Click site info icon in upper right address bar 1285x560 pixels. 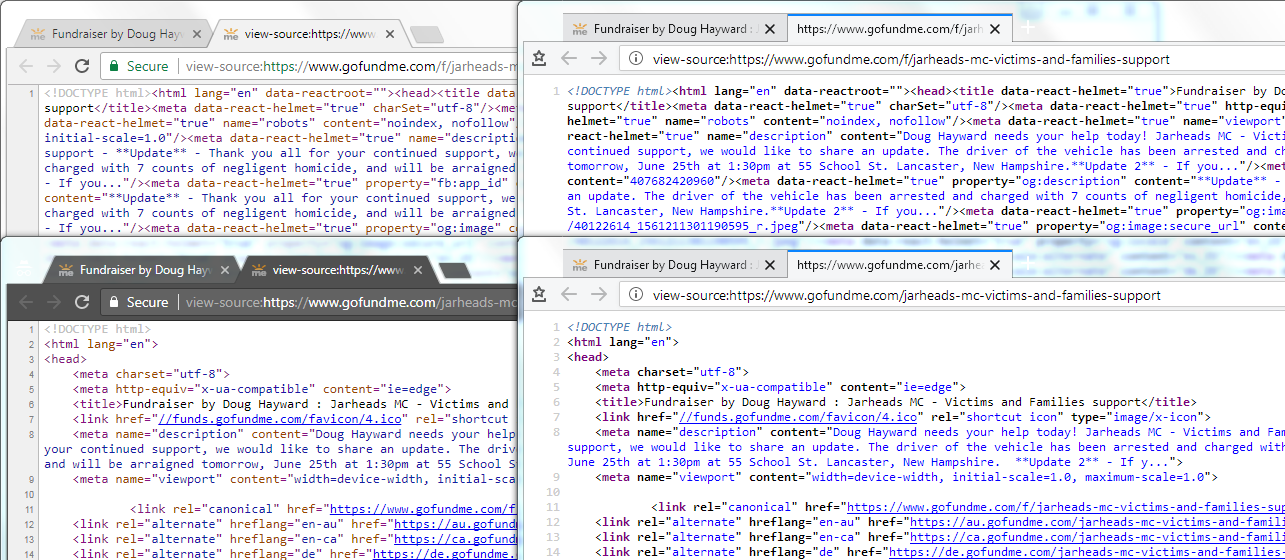coord(635,59)
